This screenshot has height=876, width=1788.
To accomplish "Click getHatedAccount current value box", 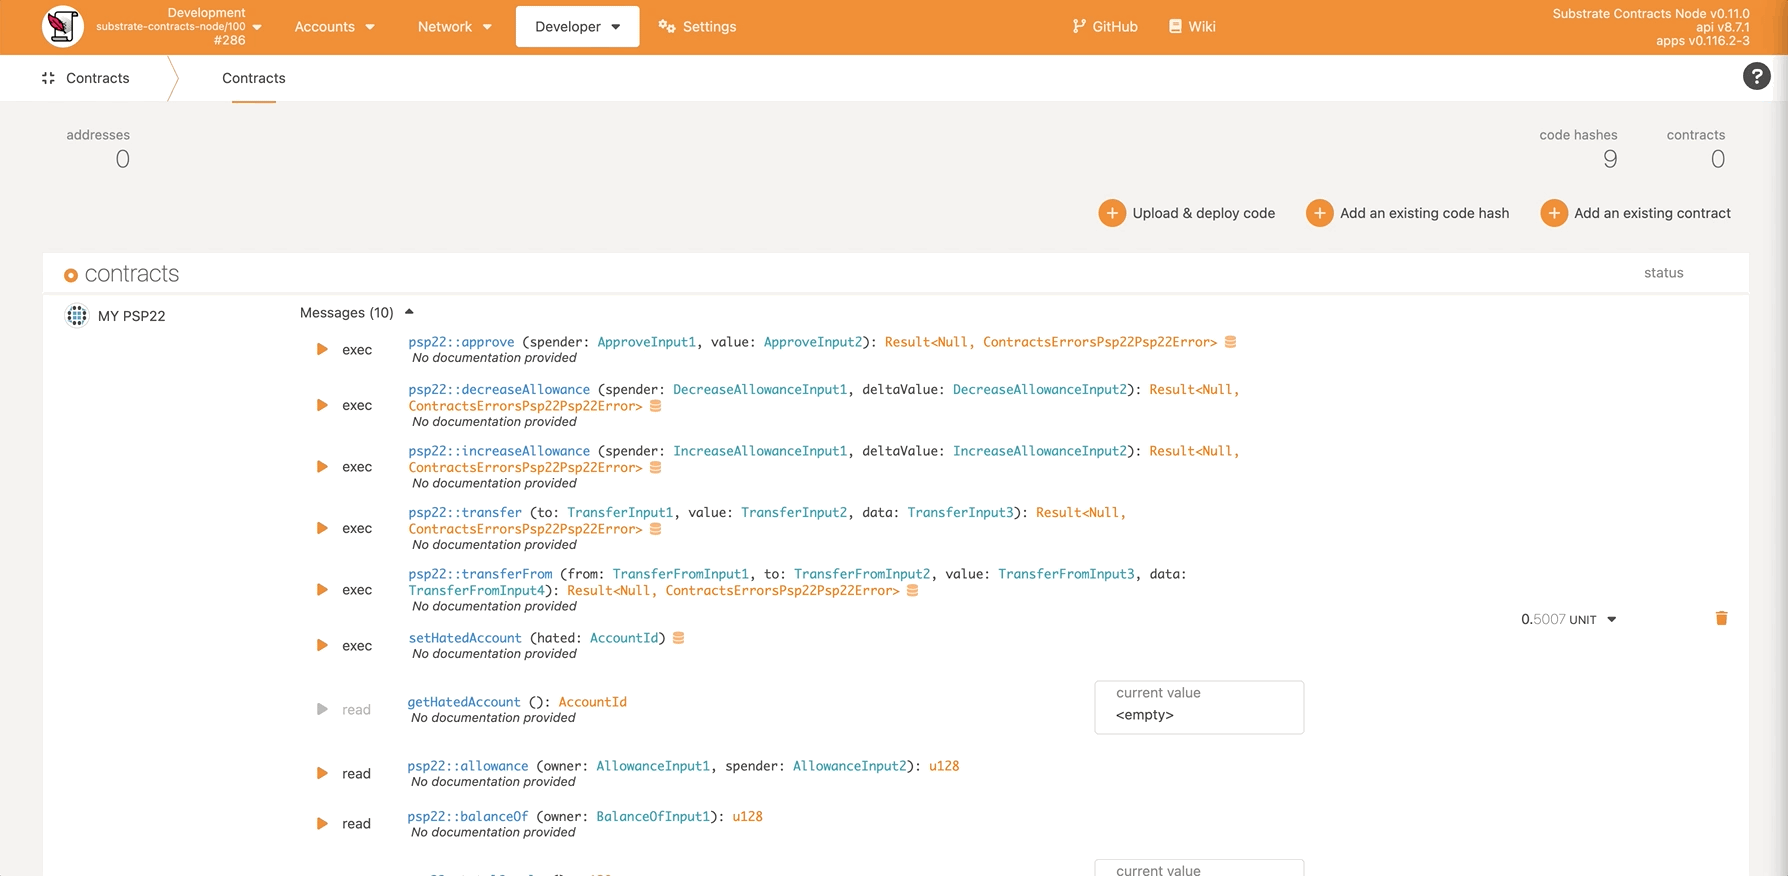I will click(x=1199, y=707).
